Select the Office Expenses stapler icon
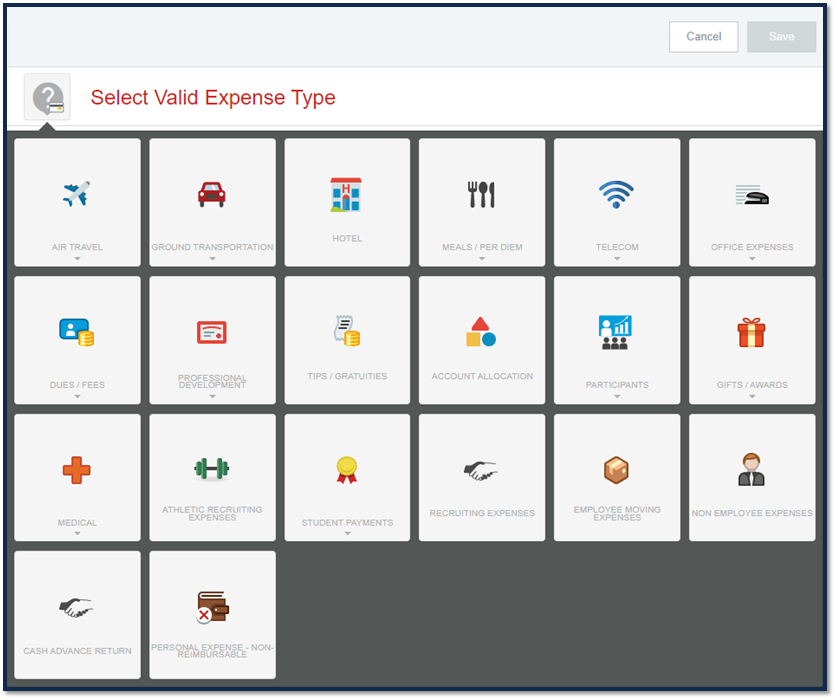Viewport: 836px width, 700px height. (x=752, y=195)
